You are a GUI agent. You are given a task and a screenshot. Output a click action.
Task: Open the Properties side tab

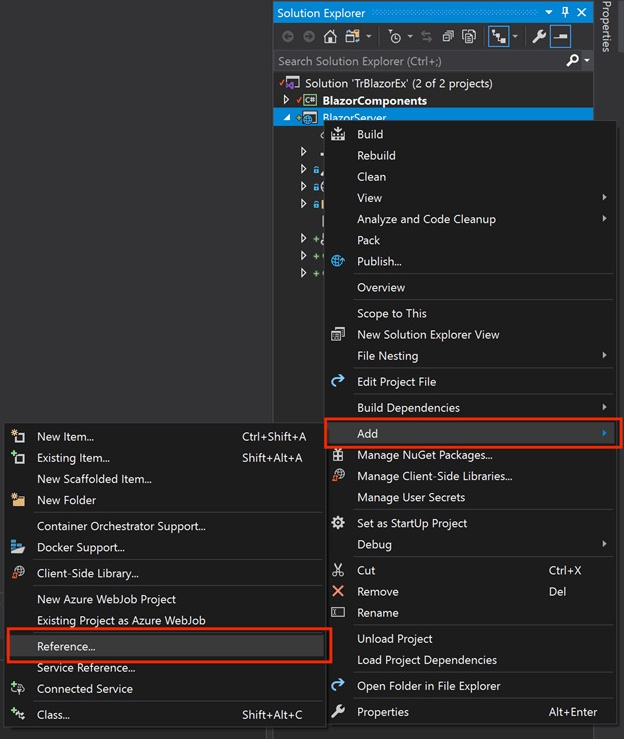(x=607, y=28)
